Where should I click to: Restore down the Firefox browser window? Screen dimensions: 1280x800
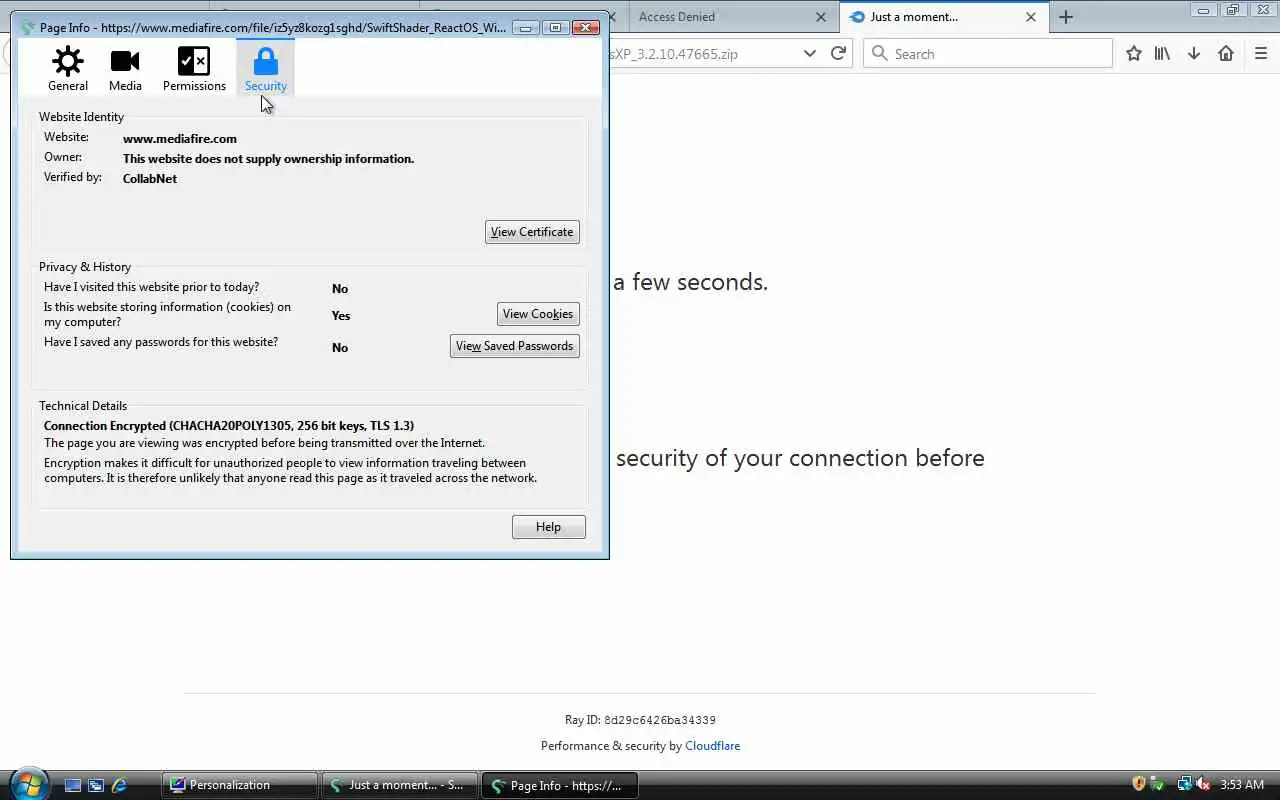click(x=1232, y=10)
